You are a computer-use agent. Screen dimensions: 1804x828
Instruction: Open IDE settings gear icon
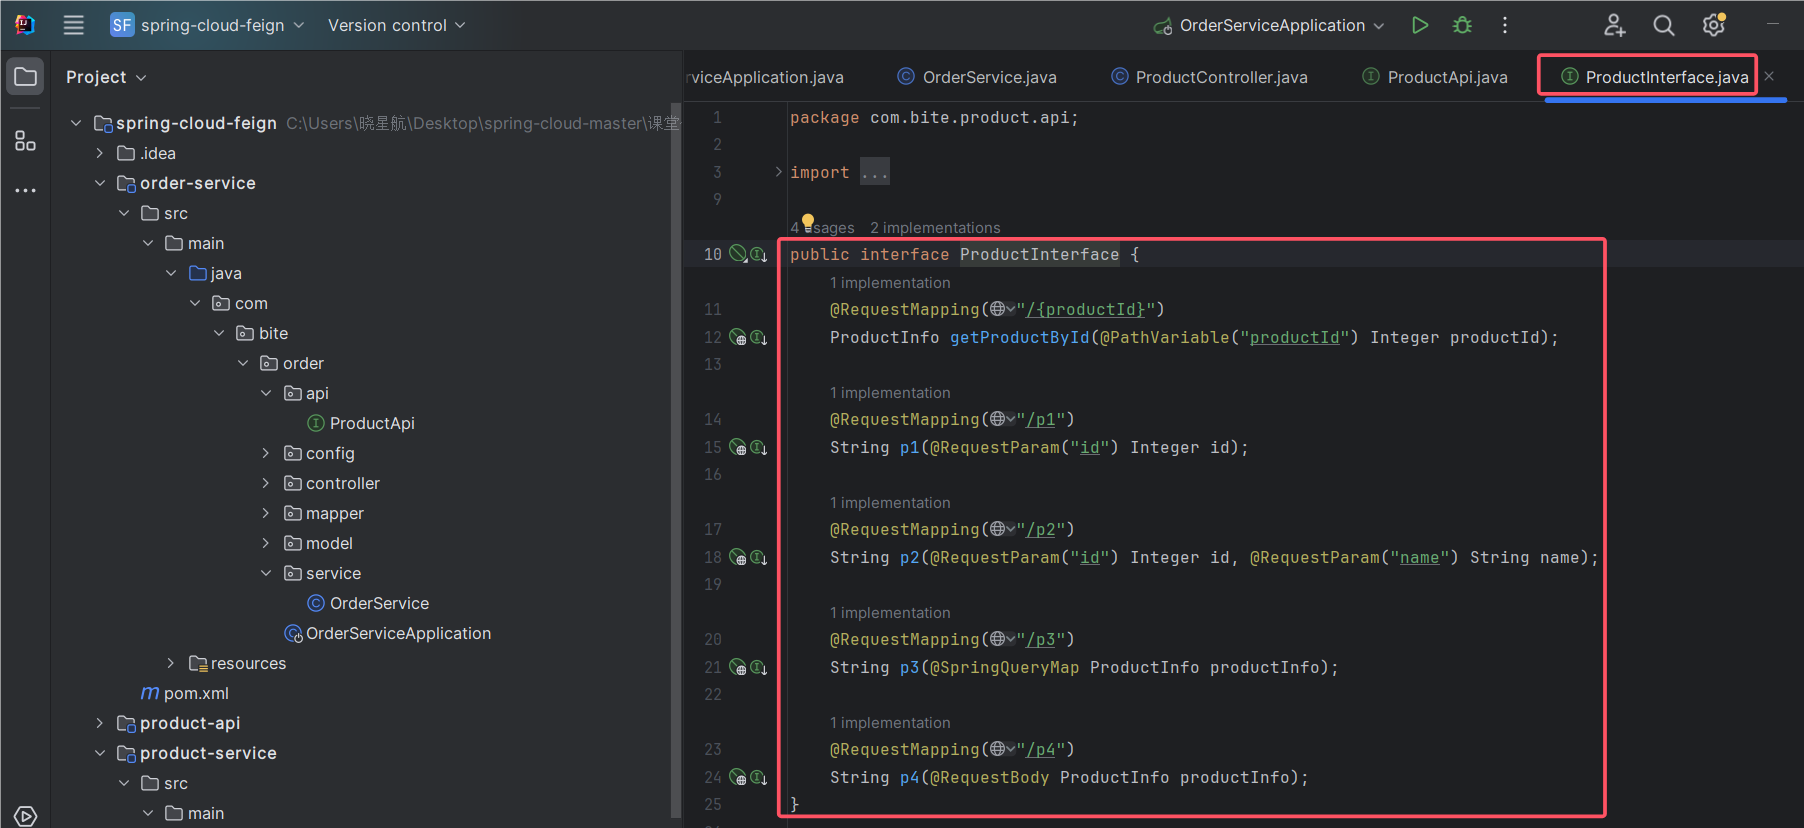1714,25
